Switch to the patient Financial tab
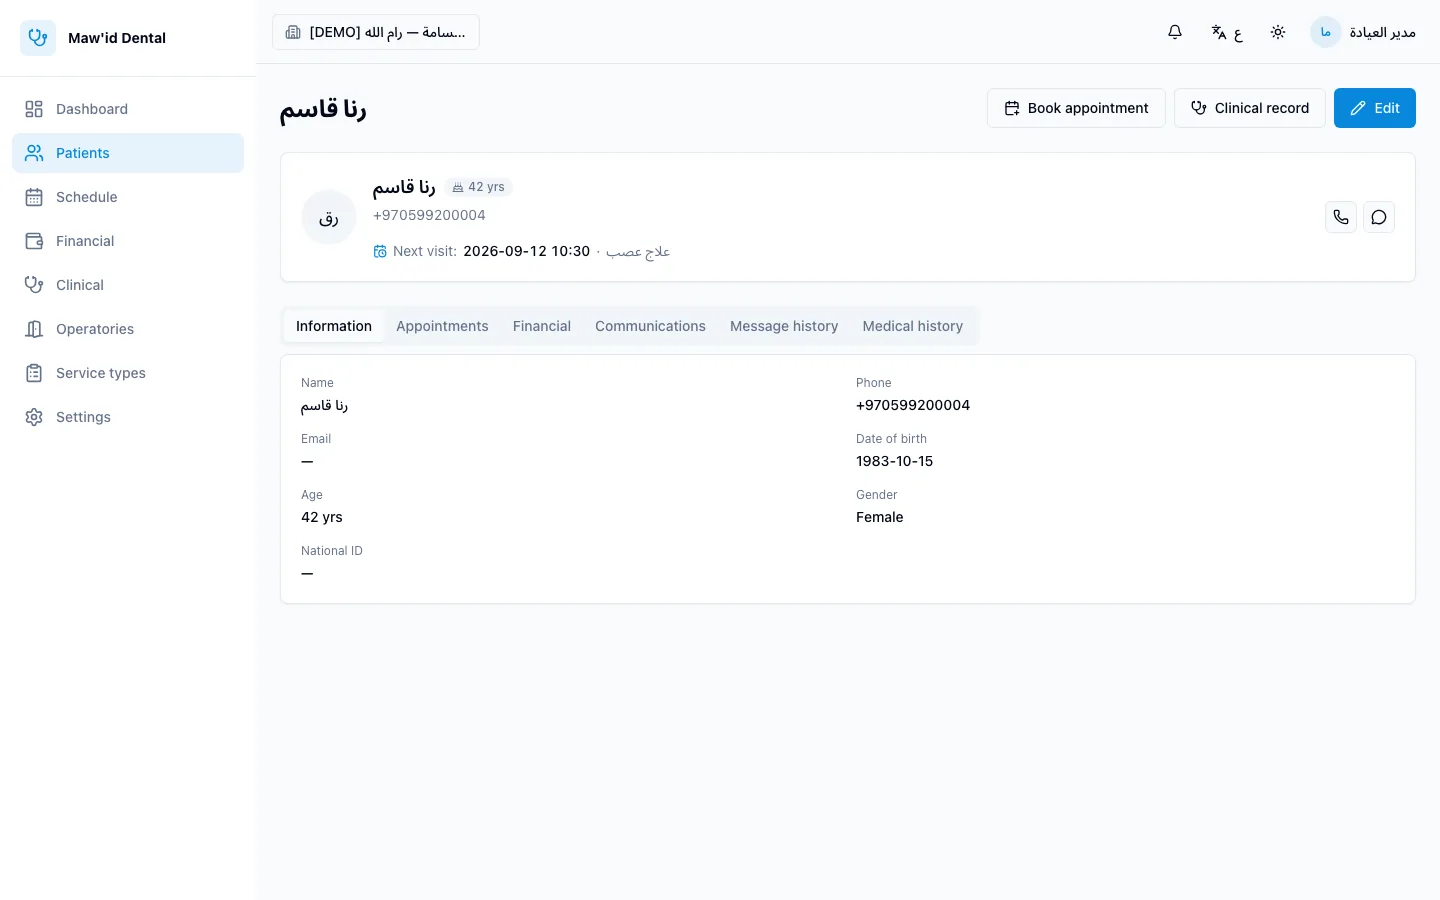The image size is (1440, 900). click(542, 326)
